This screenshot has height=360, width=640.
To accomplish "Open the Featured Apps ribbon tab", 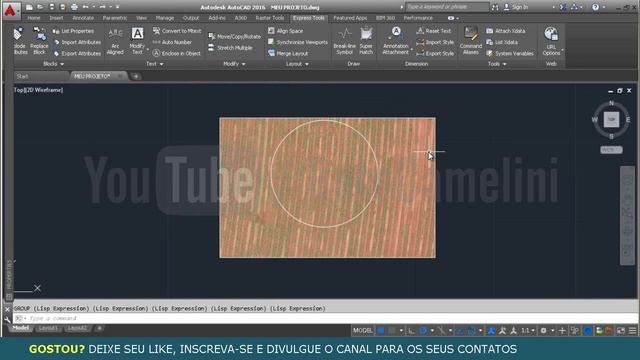I will [350, 18].
